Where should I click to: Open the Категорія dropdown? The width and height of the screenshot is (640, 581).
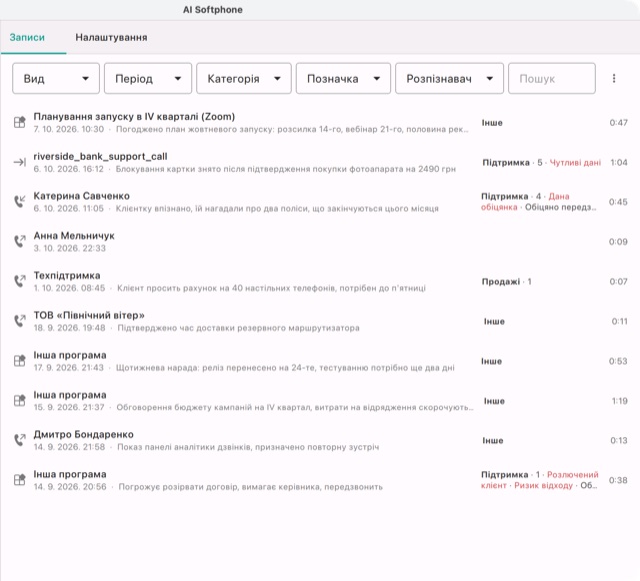(x=244, y=78)
